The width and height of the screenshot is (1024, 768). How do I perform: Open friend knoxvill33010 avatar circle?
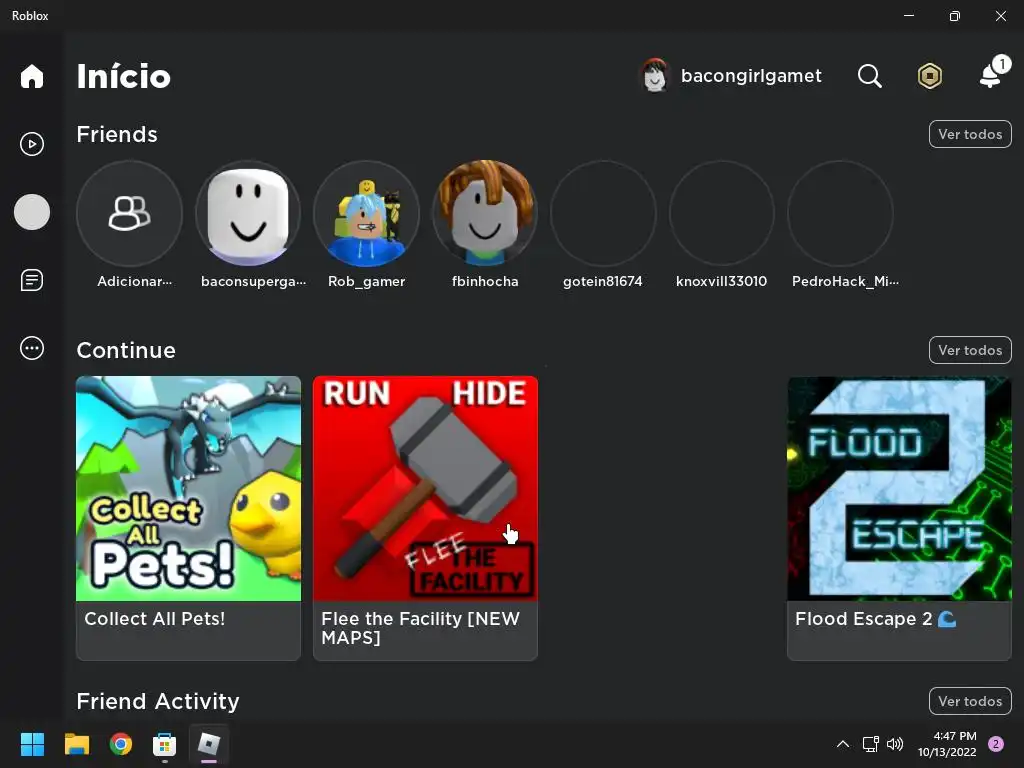click(x=722, y=214)
